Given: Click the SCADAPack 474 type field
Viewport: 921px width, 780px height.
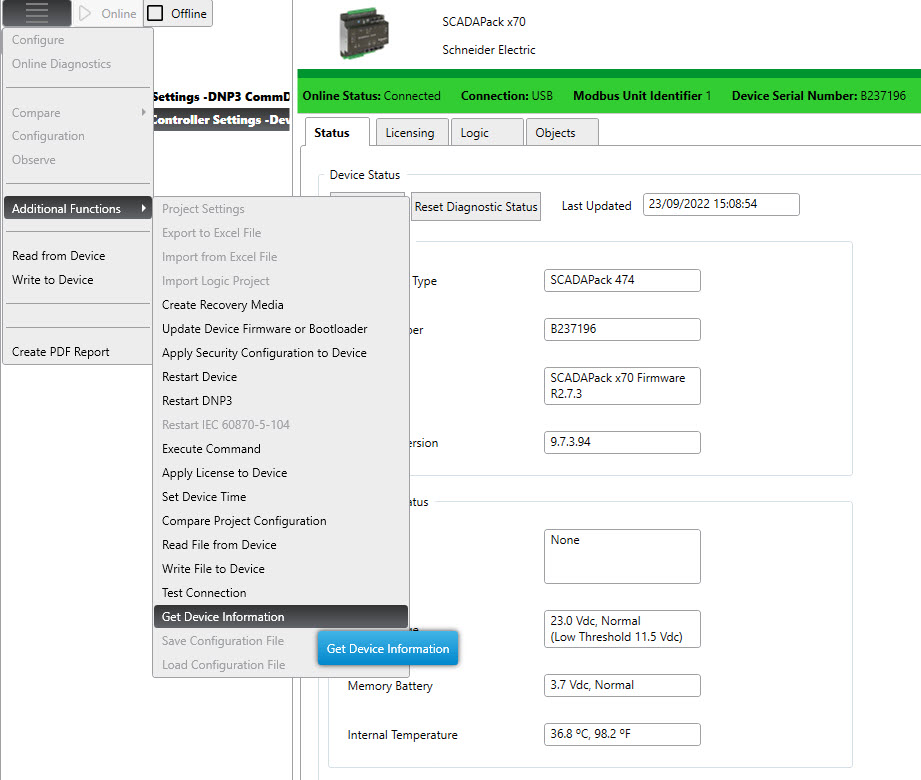Looking at the screenshot, I should [622, 280].
